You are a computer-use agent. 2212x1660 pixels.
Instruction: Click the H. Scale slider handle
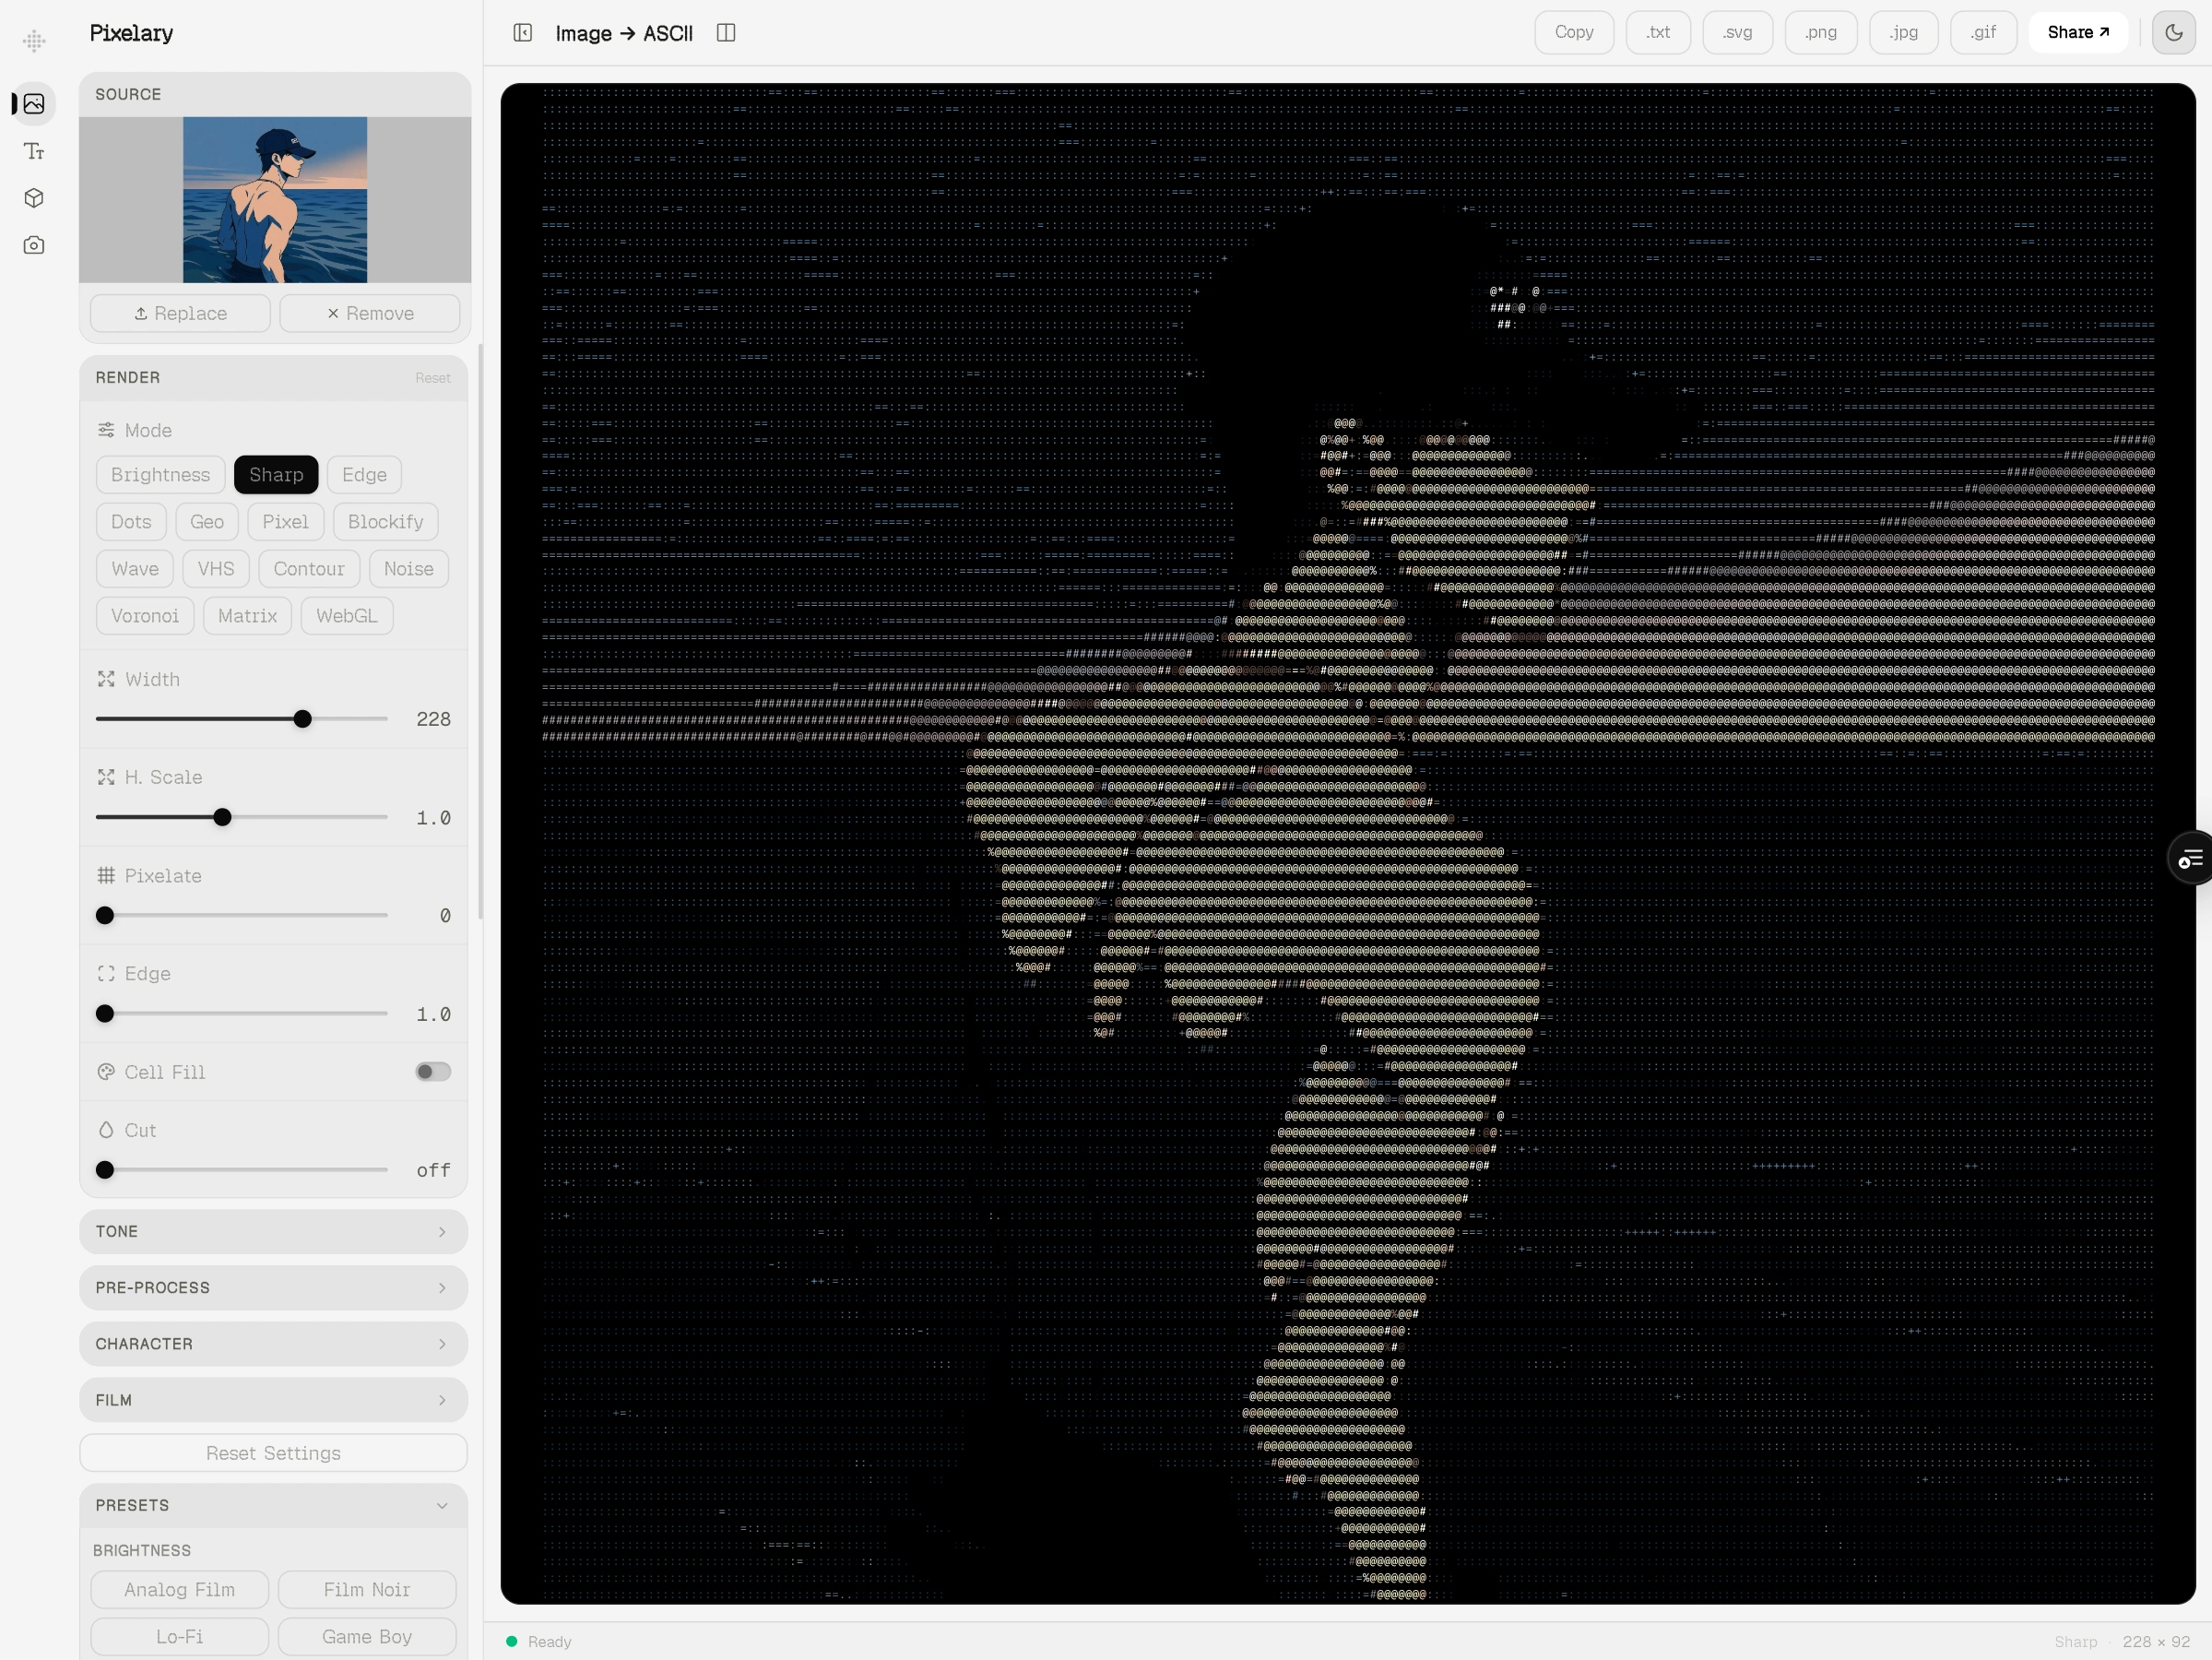223,818
